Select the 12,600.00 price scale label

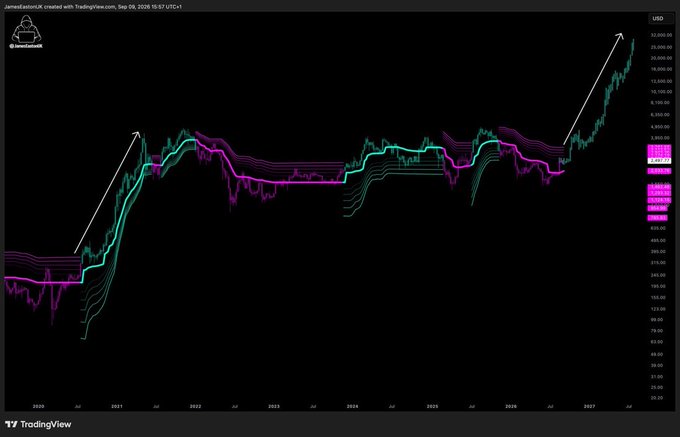[x=660, y=81]
